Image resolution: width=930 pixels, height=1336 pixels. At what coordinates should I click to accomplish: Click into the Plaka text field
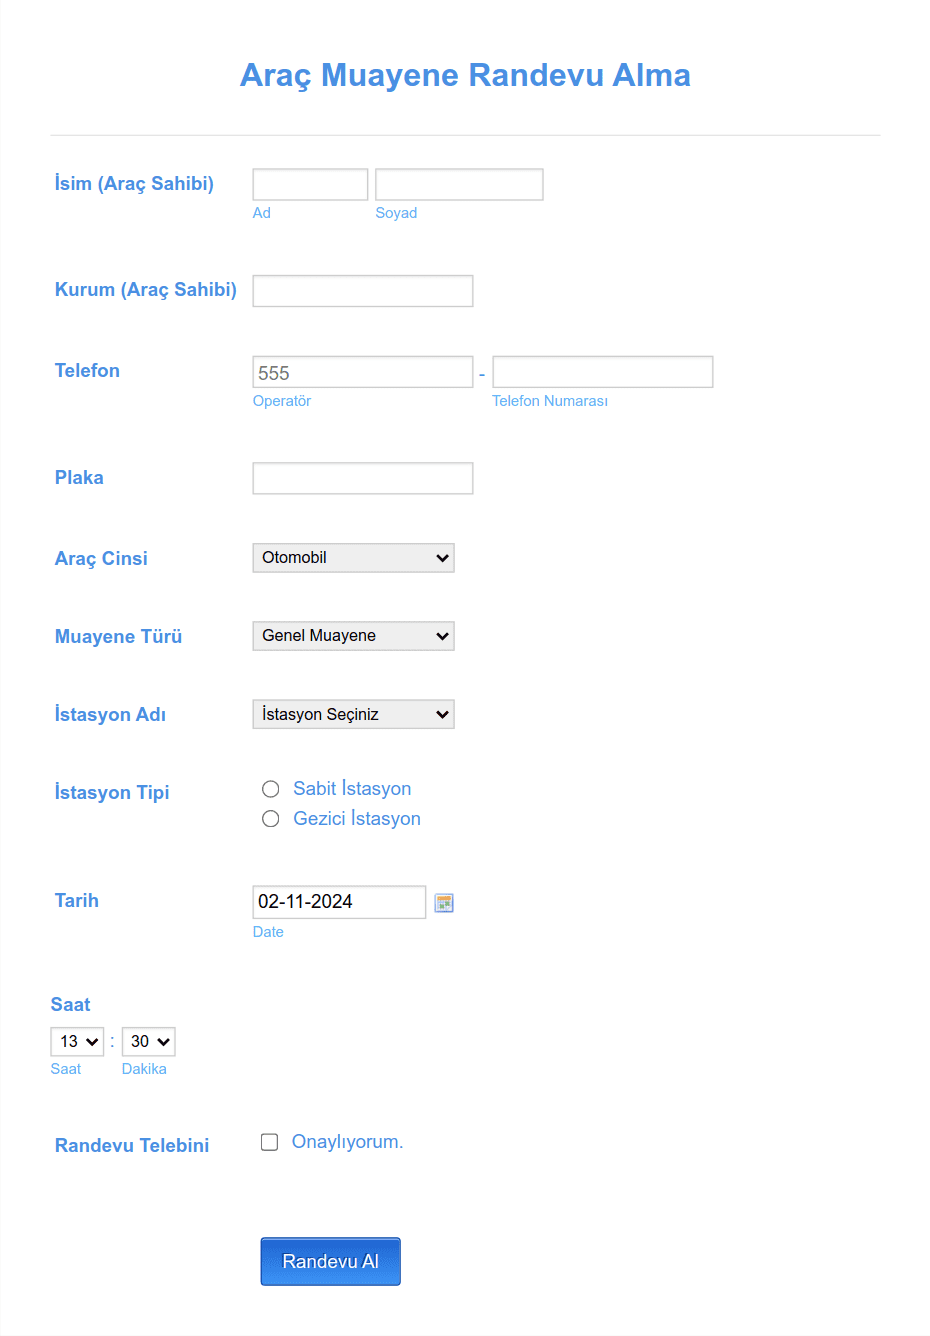(x=363, y=478)
